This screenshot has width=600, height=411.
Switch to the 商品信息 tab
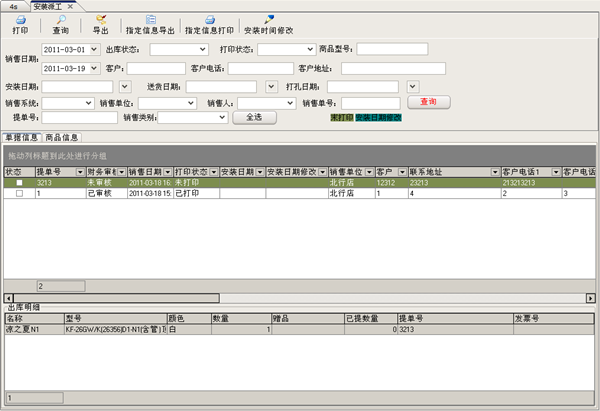[x=62, y=136]
